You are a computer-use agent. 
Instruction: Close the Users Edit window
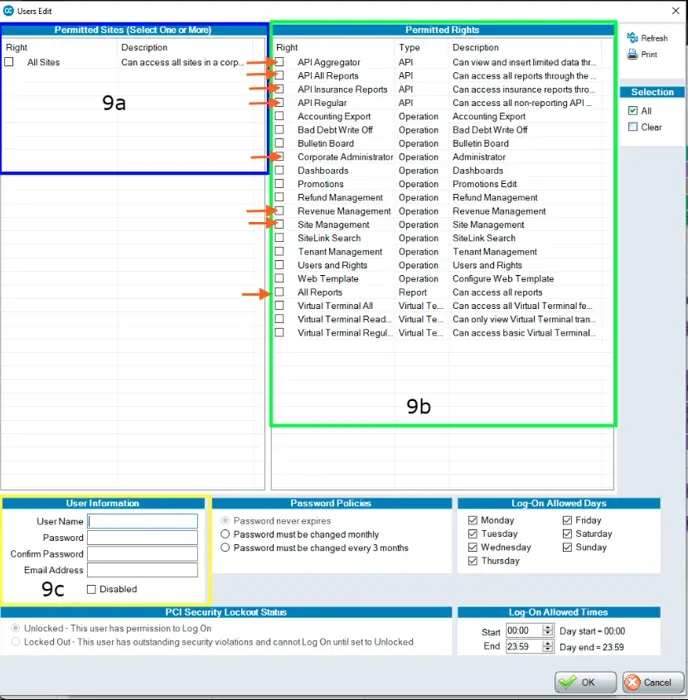[x=675, y=10]
